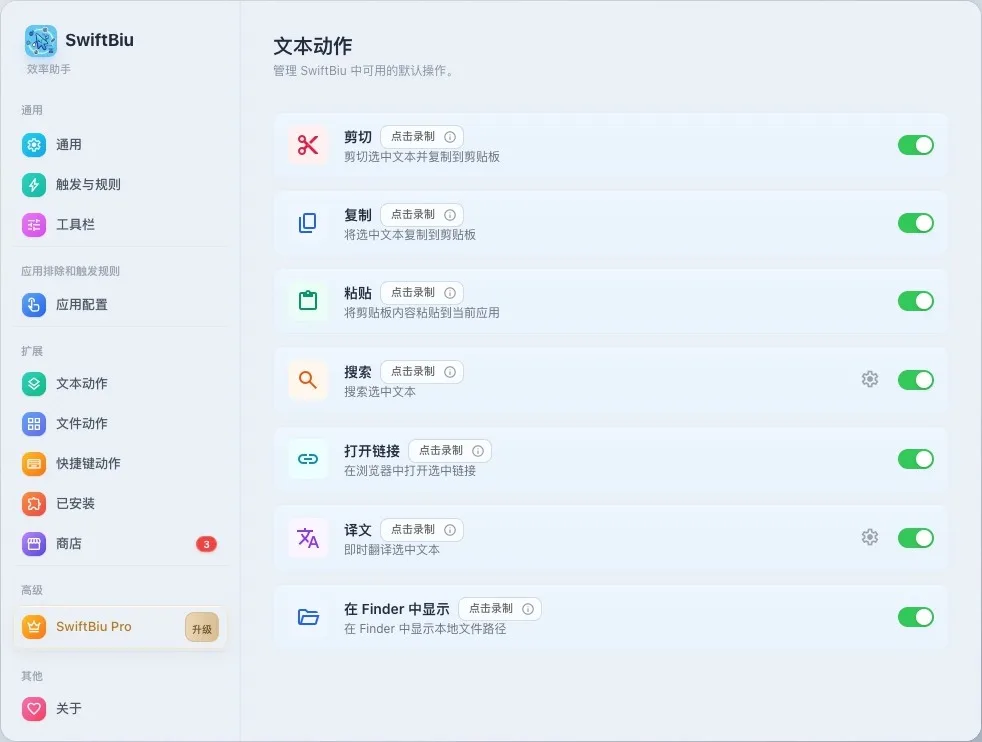Click description 即时翻译选中文本

391,549
